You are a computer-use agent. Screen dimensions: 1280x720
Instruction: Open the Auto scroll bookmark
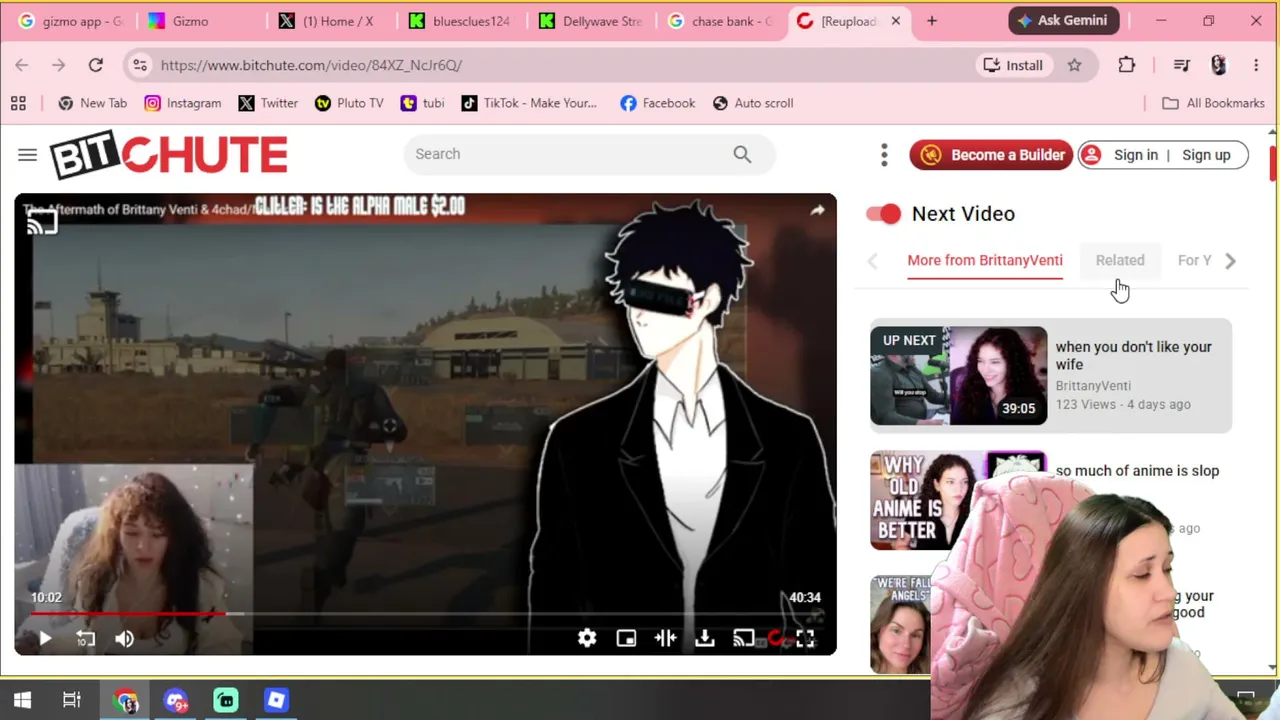point(753,103)
